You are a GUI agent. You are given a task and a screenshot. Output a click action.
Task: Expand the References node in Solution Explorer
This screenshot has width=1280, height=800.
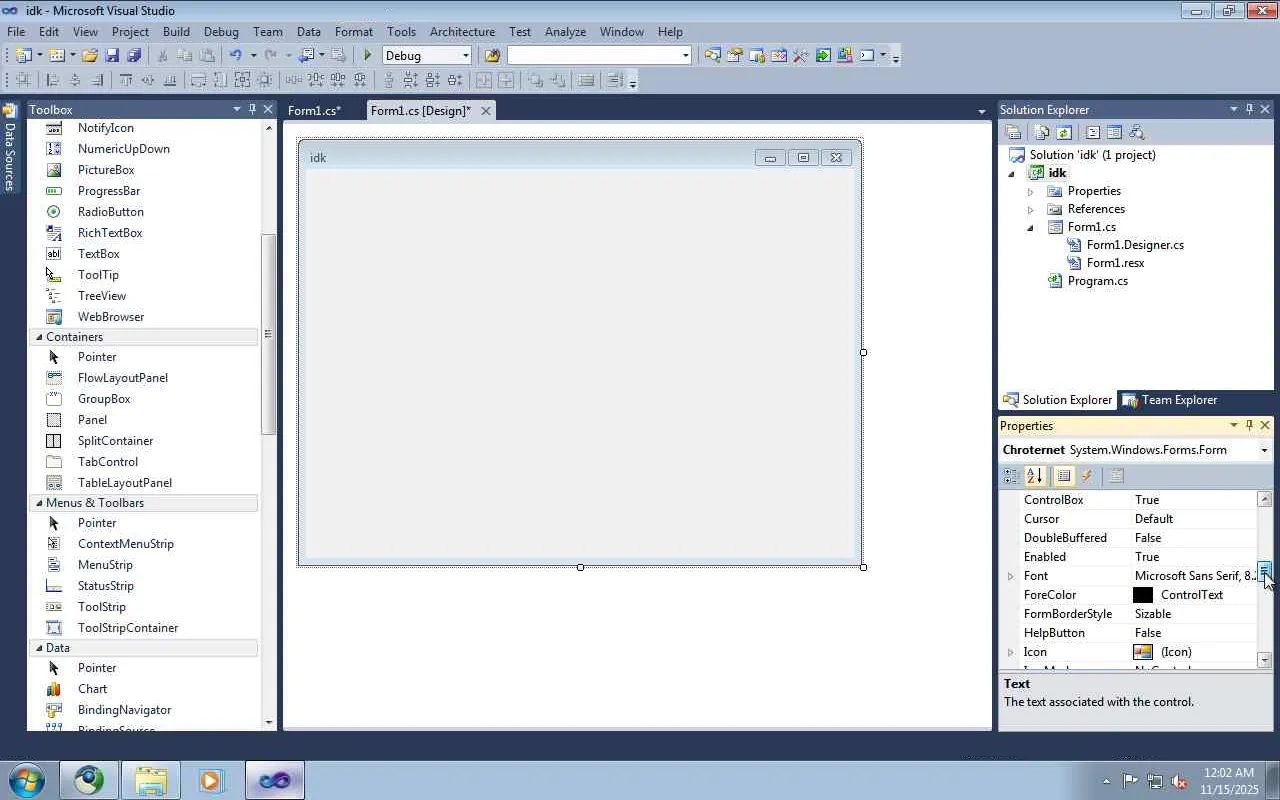point(1031,209)
